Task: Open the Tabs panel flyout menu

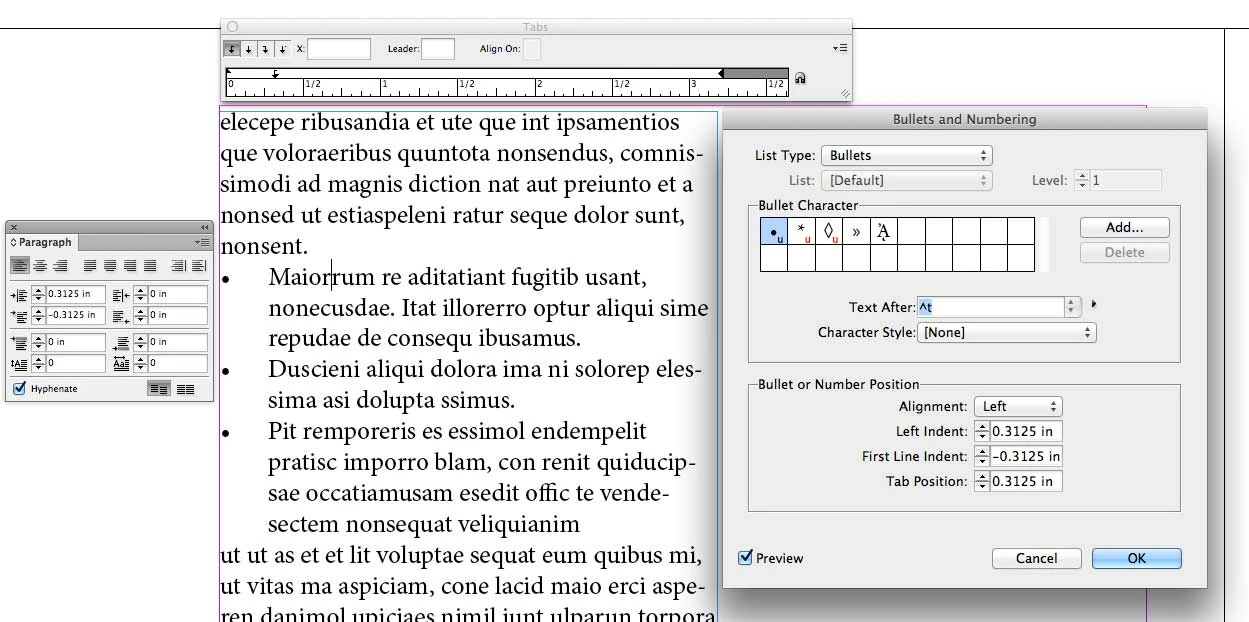Action: point(840,48)
